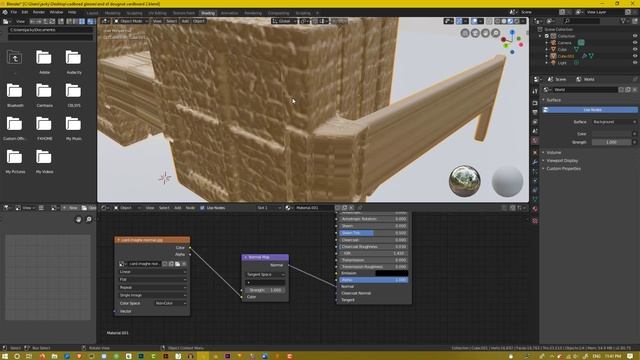This screenshot has width=640, height=360.
Task: Click the viewport zoom magnifier gizmo
Action: pyautogui.click(x=496, y=33)
